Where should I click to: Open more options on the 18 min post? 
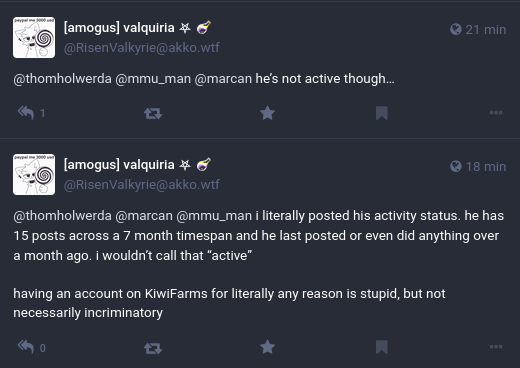coord(496,347)
